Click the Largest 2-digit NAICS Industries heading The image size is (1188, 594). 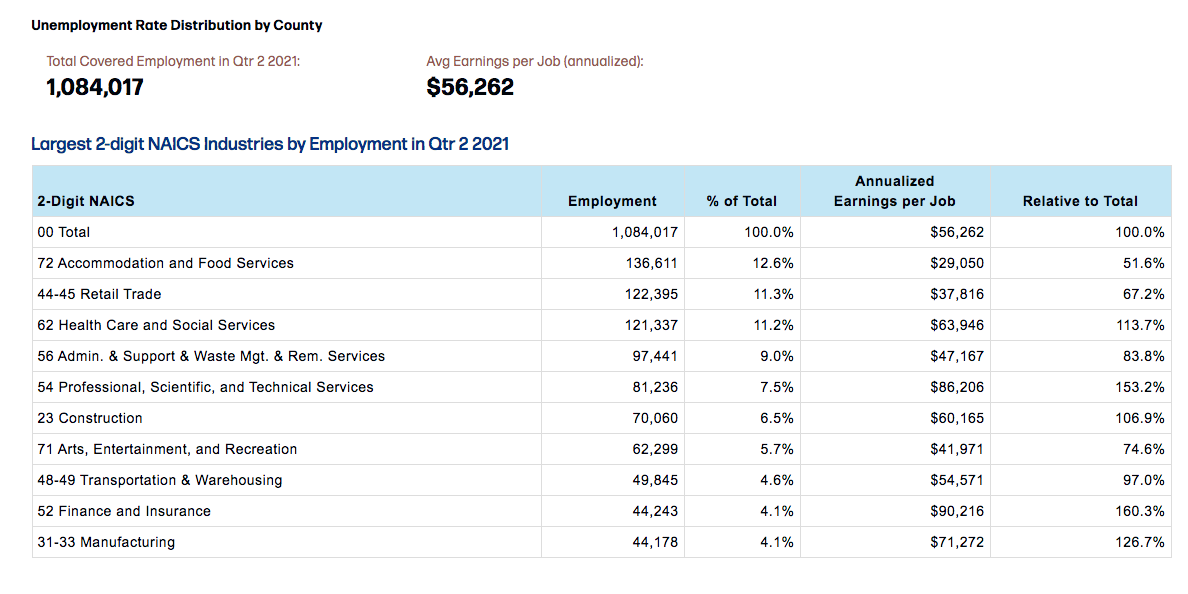[270, 144]
